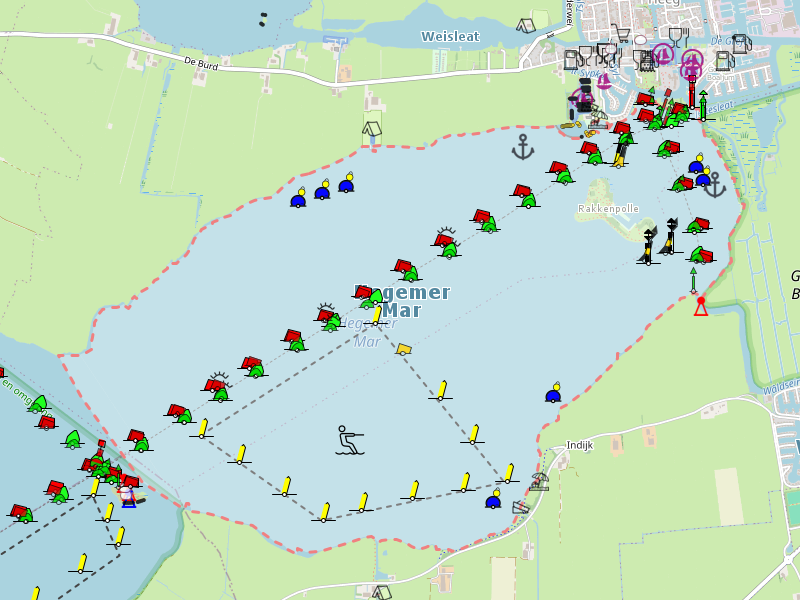Viewport: 800px width, 600px height.
Task: Click the fuel pump icon at far right
Action: [740, 43]
